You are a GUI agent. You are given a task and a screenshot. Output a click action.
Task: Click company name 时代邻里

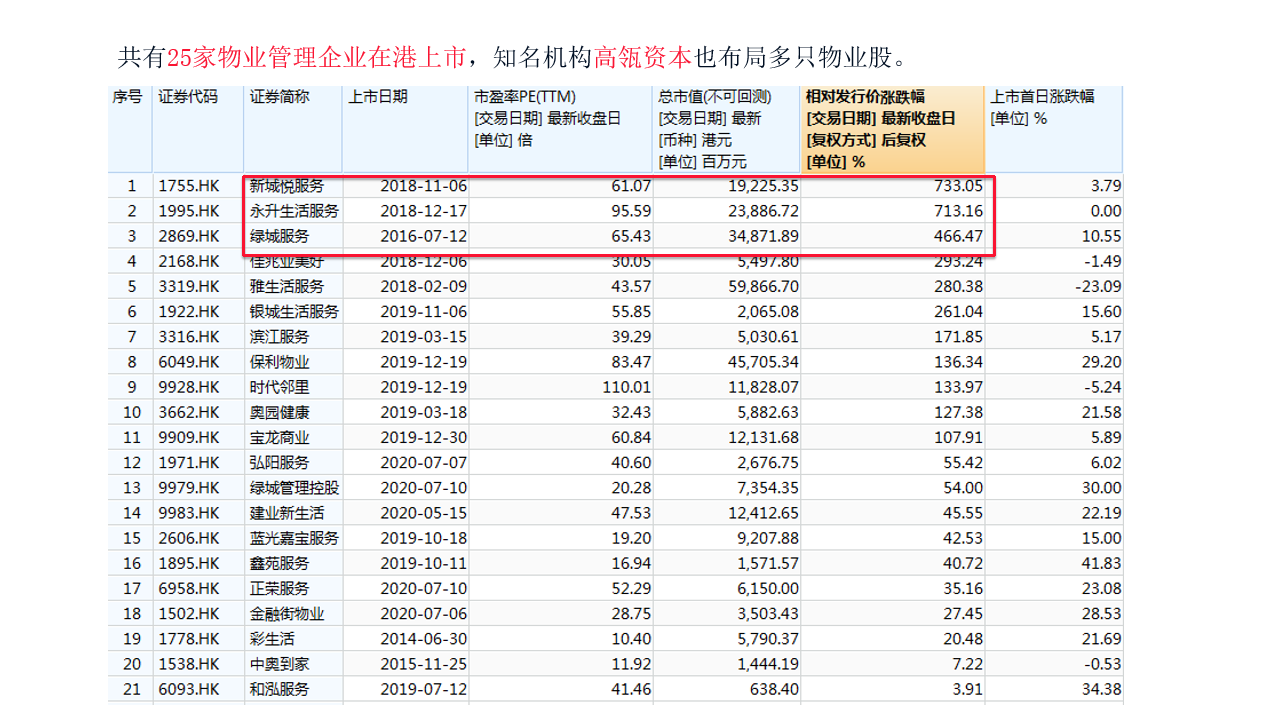point(280,387)
